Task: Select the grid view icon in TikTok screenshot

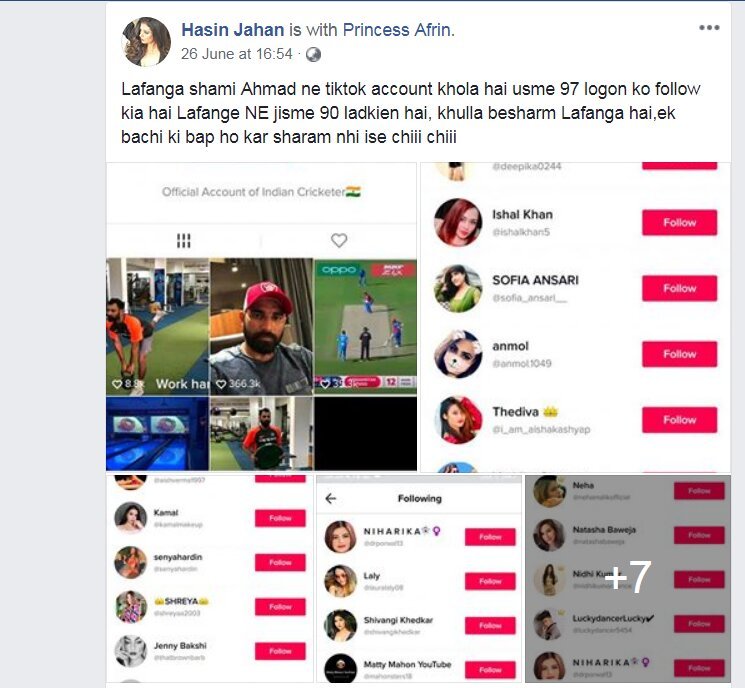Action: click(x=183, y=240)
